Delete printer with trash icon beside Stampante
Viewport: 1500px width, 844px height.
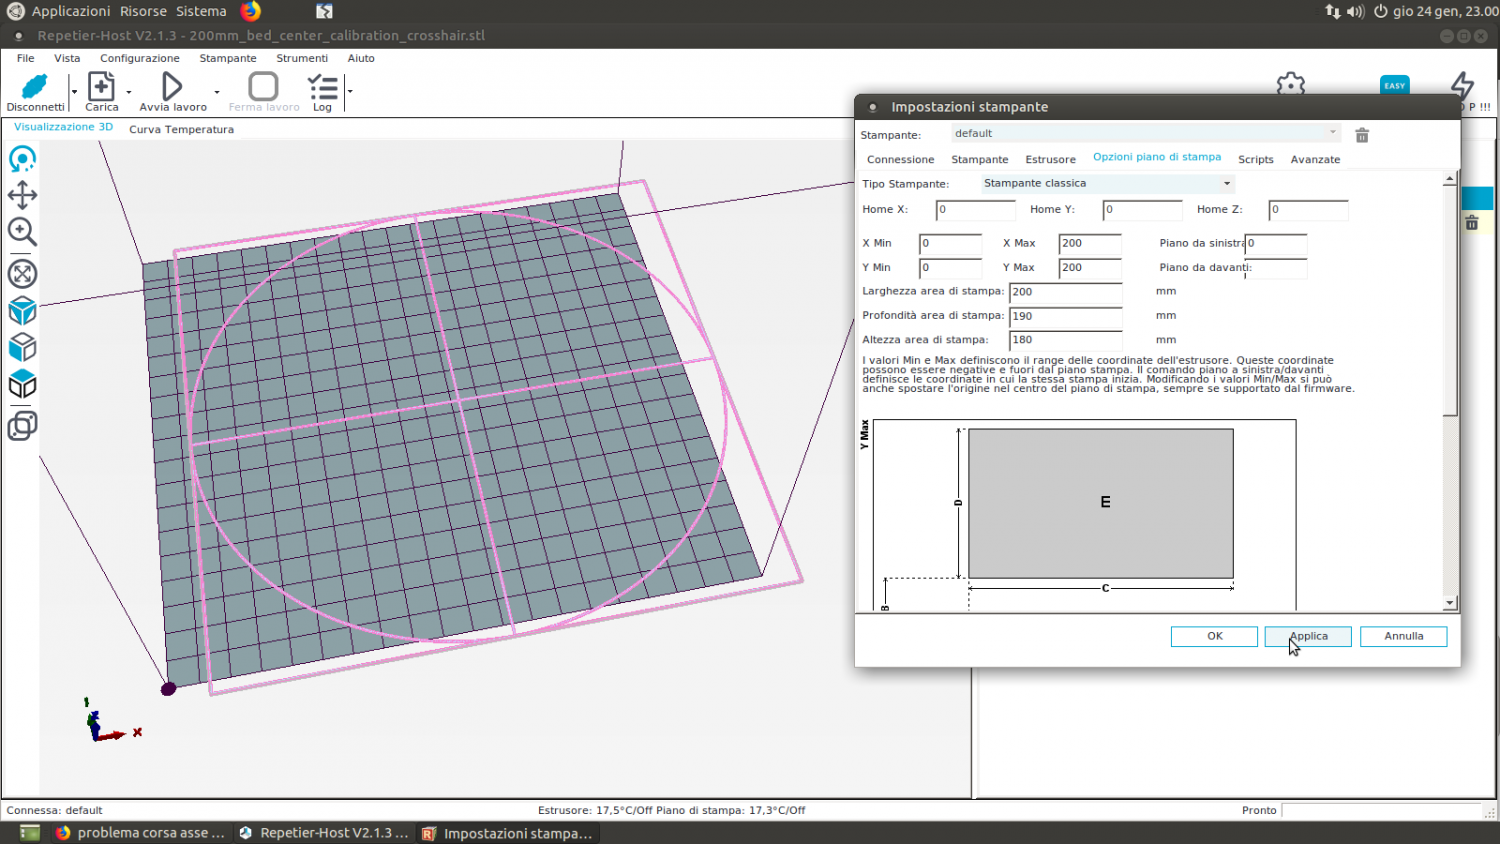(1362, 135)
